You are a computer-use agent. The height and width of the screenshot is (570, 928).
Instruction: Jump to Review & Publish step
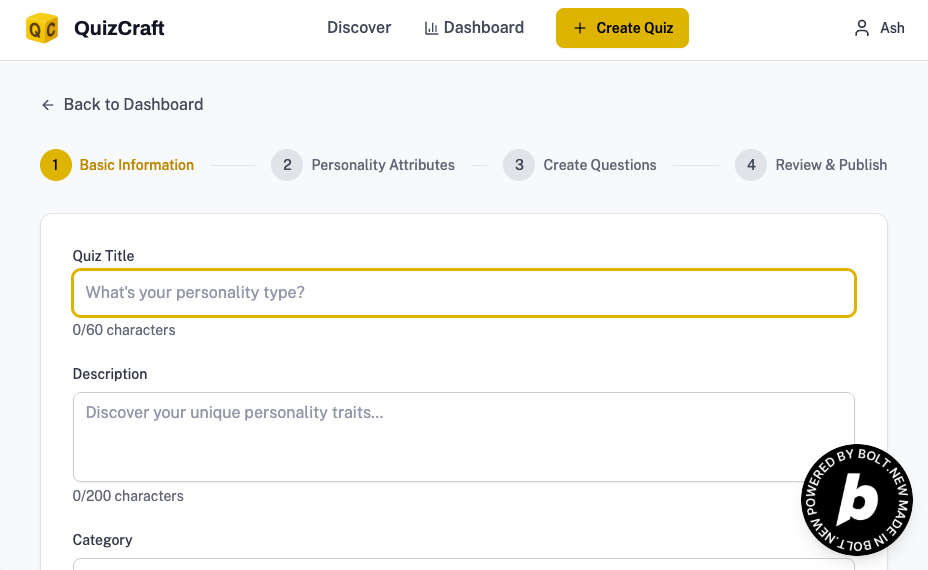(831, 165)
